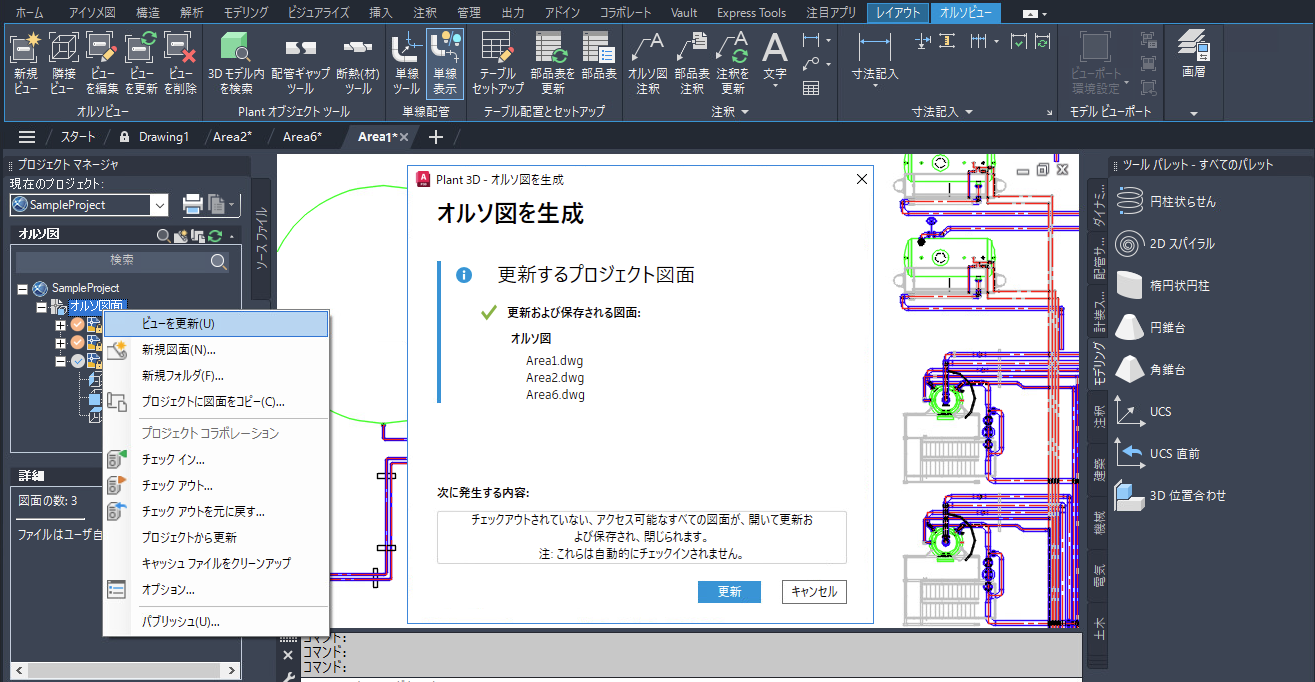Choose キャッシュ ファイルをクリーンアップ menu item
The width and height of the screenshot is (1315, 682).
216,564
